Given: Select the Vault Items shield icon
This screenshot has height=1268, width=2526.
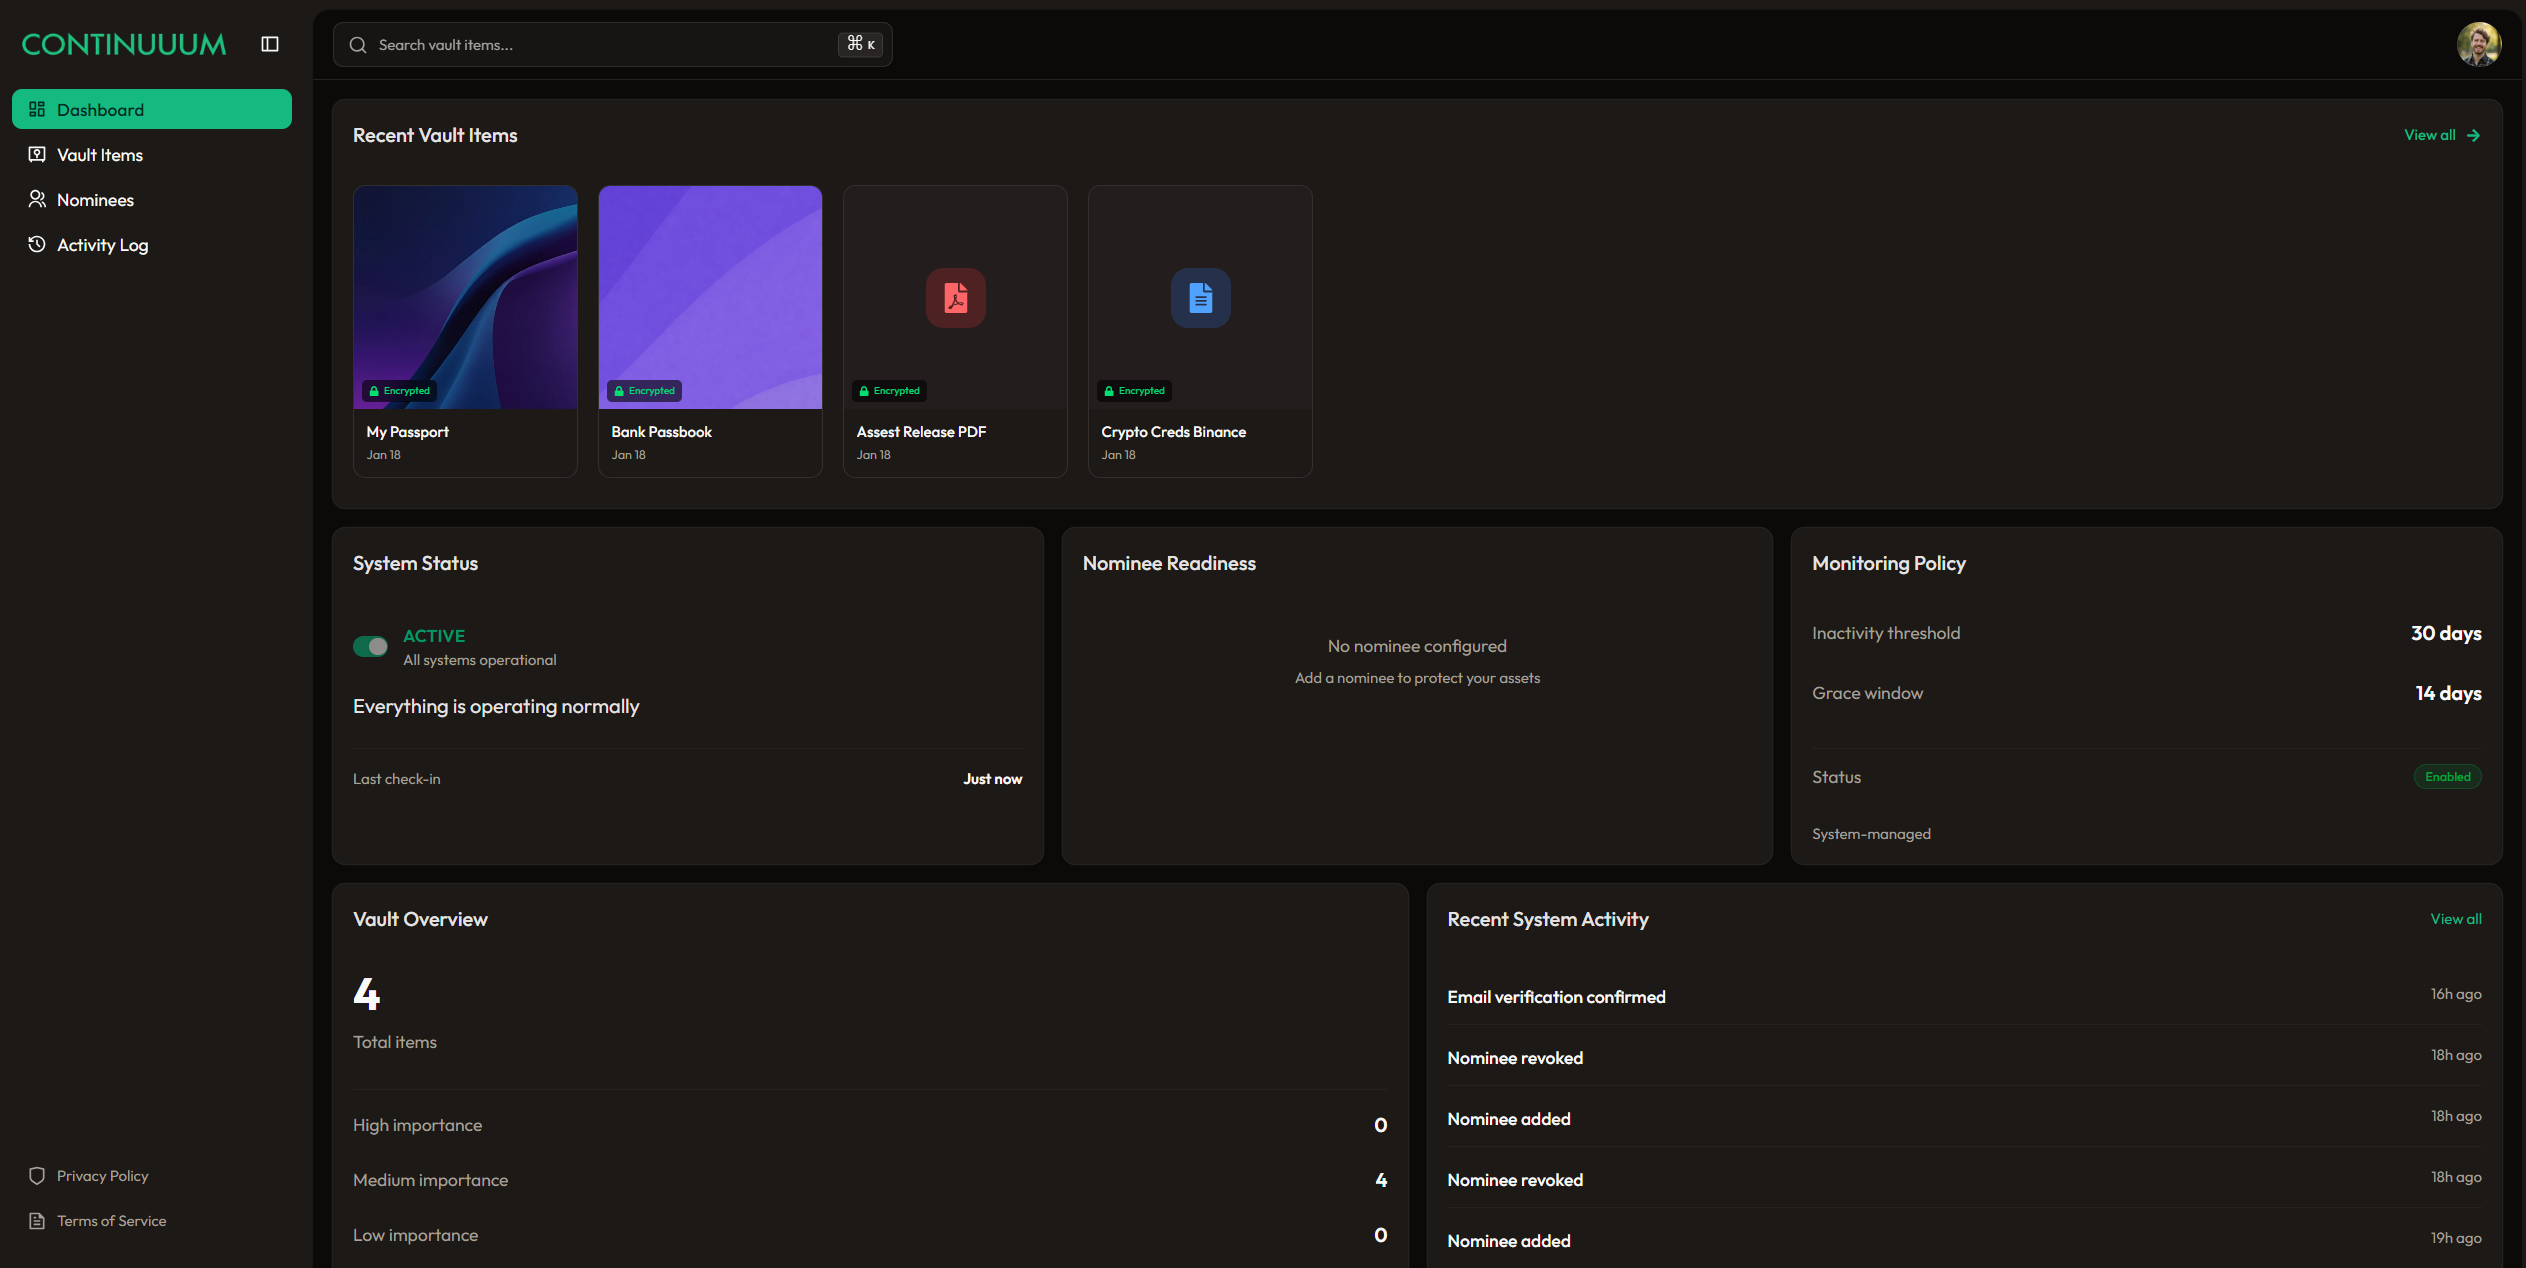Looking at the screenshot, I should tap(37, 154).
